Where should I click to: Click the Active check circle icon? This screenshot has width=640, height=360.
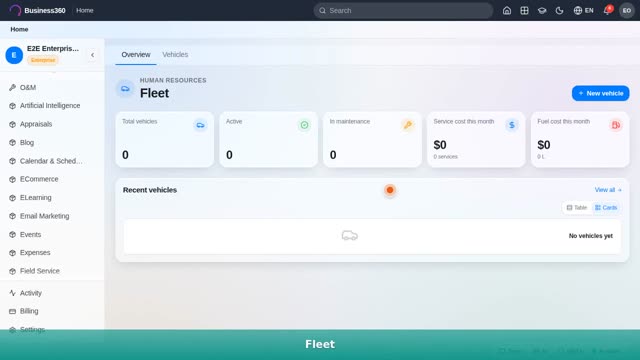pos(304,125)
